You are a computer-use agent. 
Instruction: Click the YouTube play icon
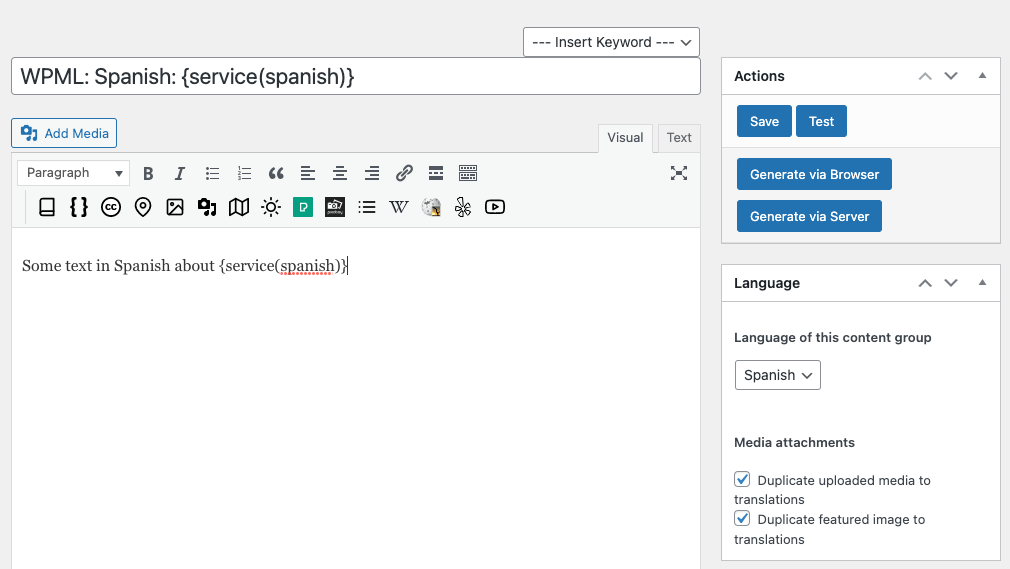pos(495,207)
